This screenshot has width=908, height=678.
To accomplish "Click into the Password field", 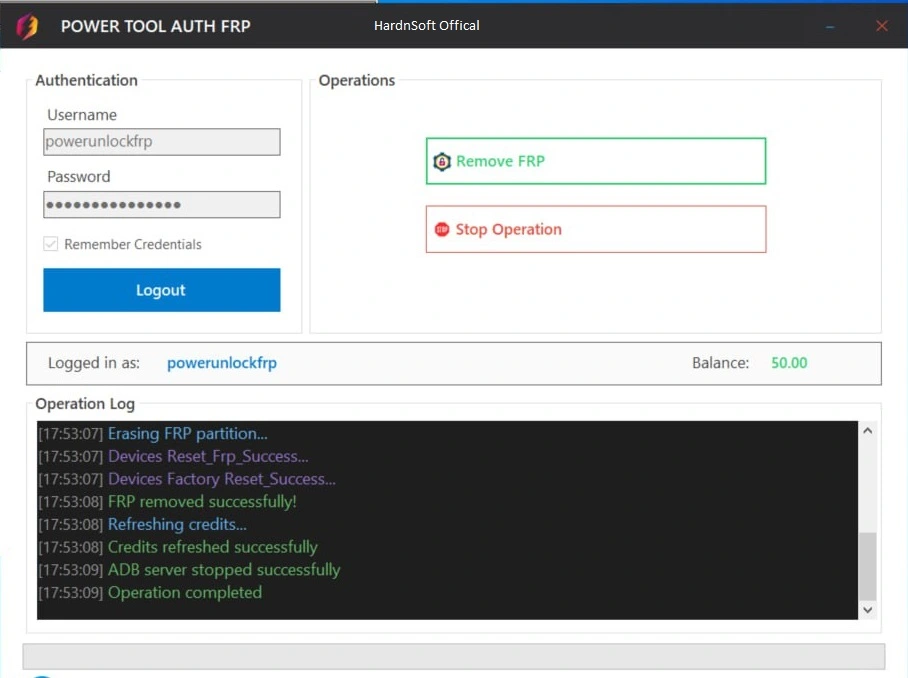I will (161, 205).
